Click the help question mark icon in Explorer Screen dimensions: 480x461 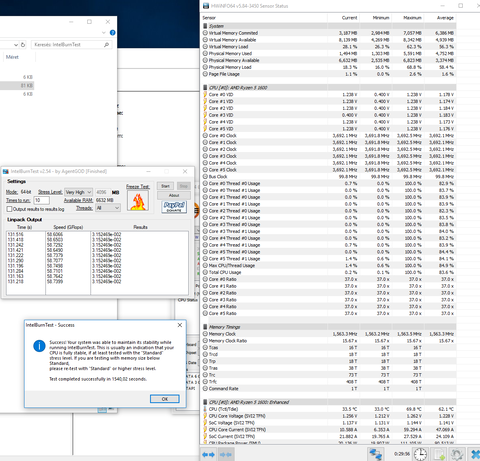[113, 32]
